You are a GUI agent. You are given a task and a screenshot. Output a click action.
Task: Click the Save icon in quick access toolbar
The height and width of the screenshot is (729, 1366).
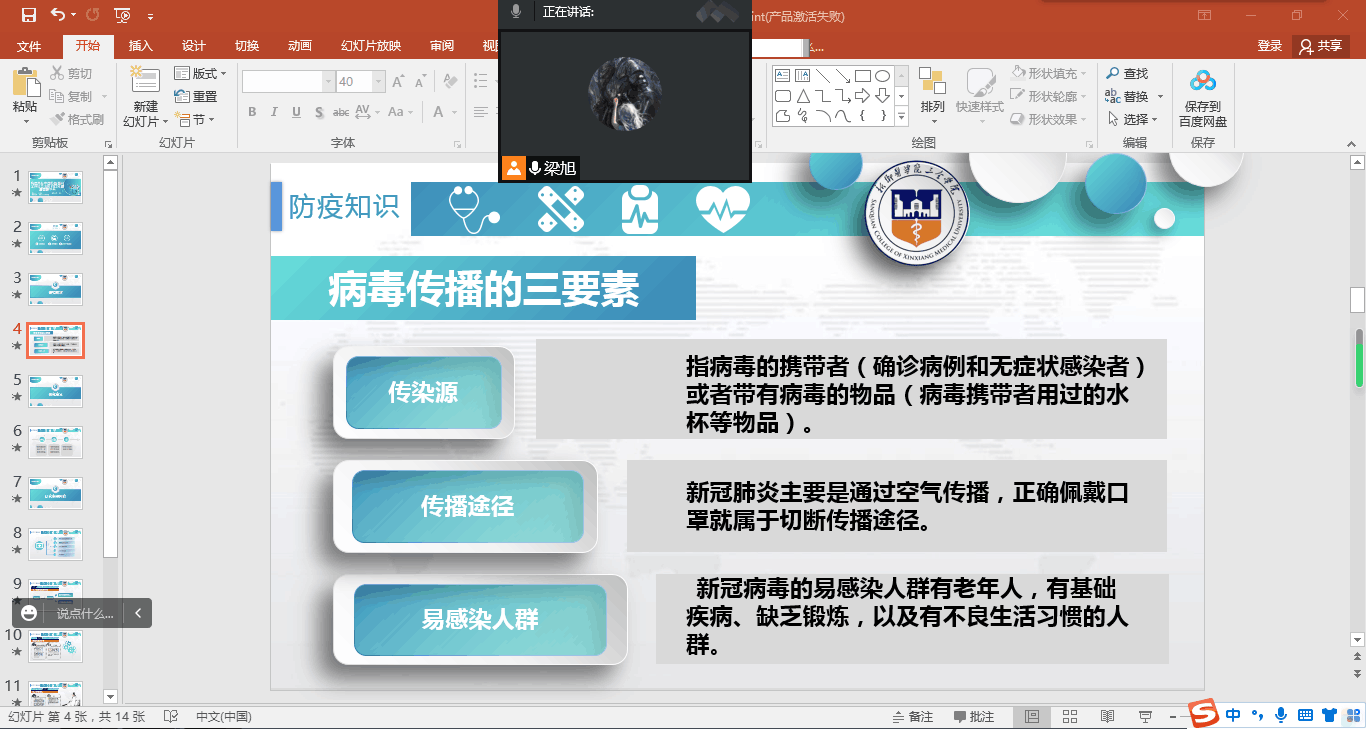[x=28, y=15]
